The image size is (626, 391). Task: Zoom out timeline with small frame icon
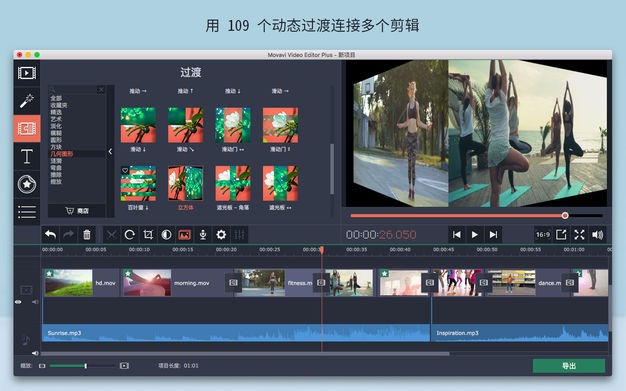coord(42,366)
